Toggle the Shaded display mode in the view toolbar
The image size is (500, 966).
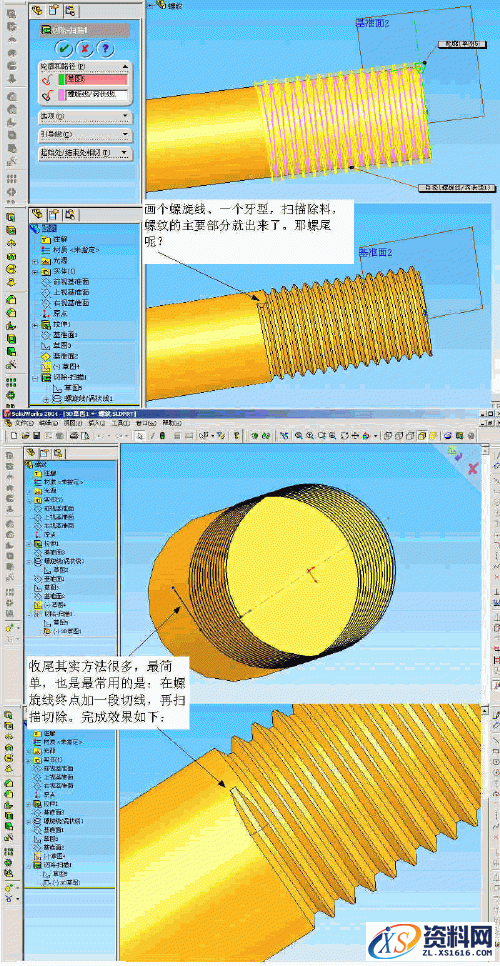tap(432, 435)
